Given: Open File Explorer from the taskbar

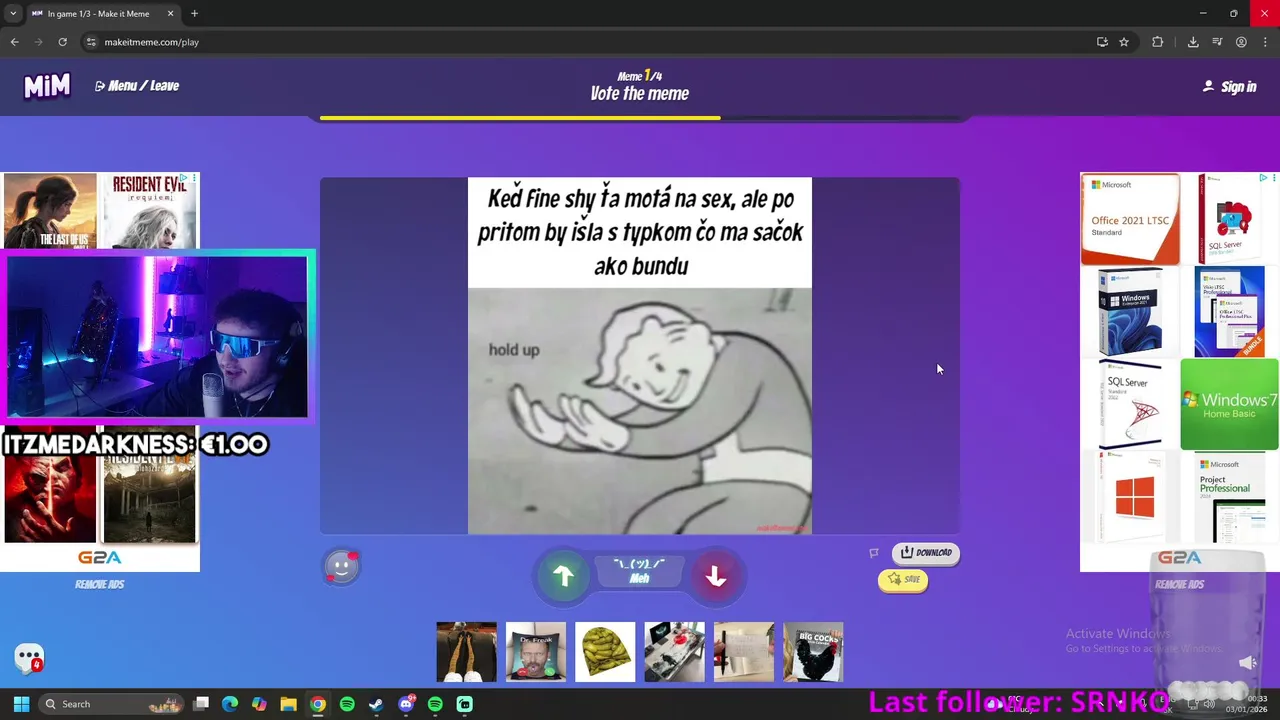Looking at the screenshot, I should pyautogui.click(x=288, y=704).
